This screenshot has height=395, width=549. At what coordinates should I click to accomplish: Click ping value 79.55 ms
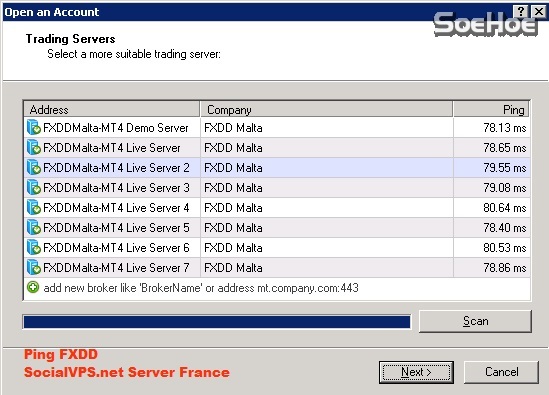click(505, 168)
